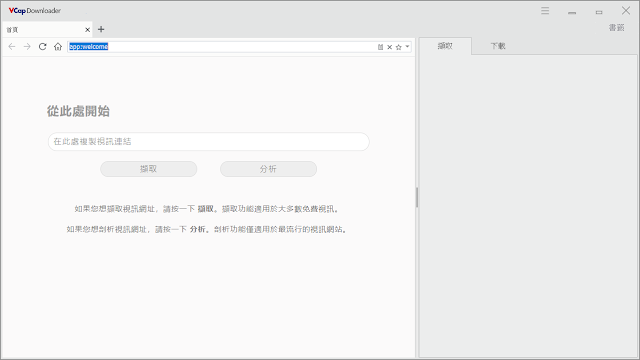
Task: Close the 首頁 tab
Action: [87, 30]
